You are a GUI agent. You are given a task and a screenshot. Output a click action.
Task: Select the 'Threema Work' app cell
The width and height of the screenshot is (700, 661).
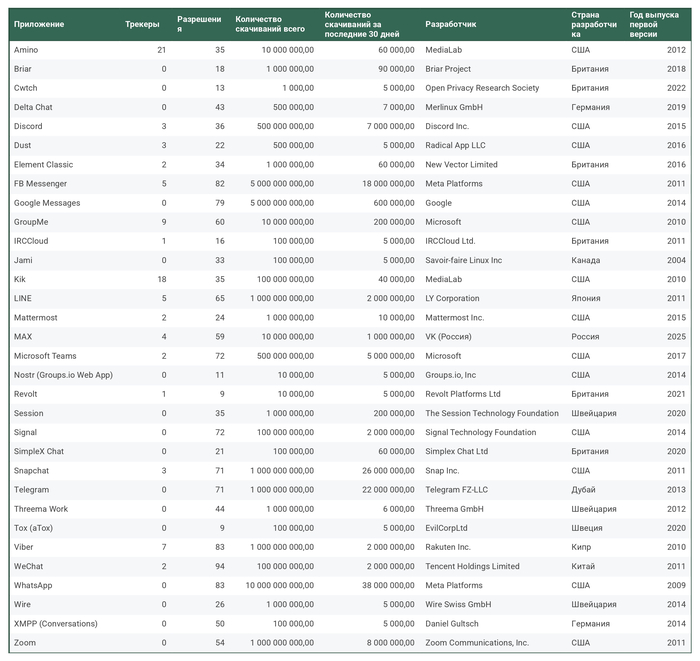pos(41,509)
